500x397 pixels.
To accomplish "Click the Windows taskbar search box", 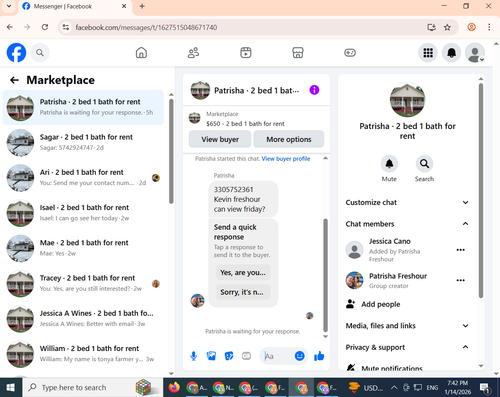I will point(92,387).
